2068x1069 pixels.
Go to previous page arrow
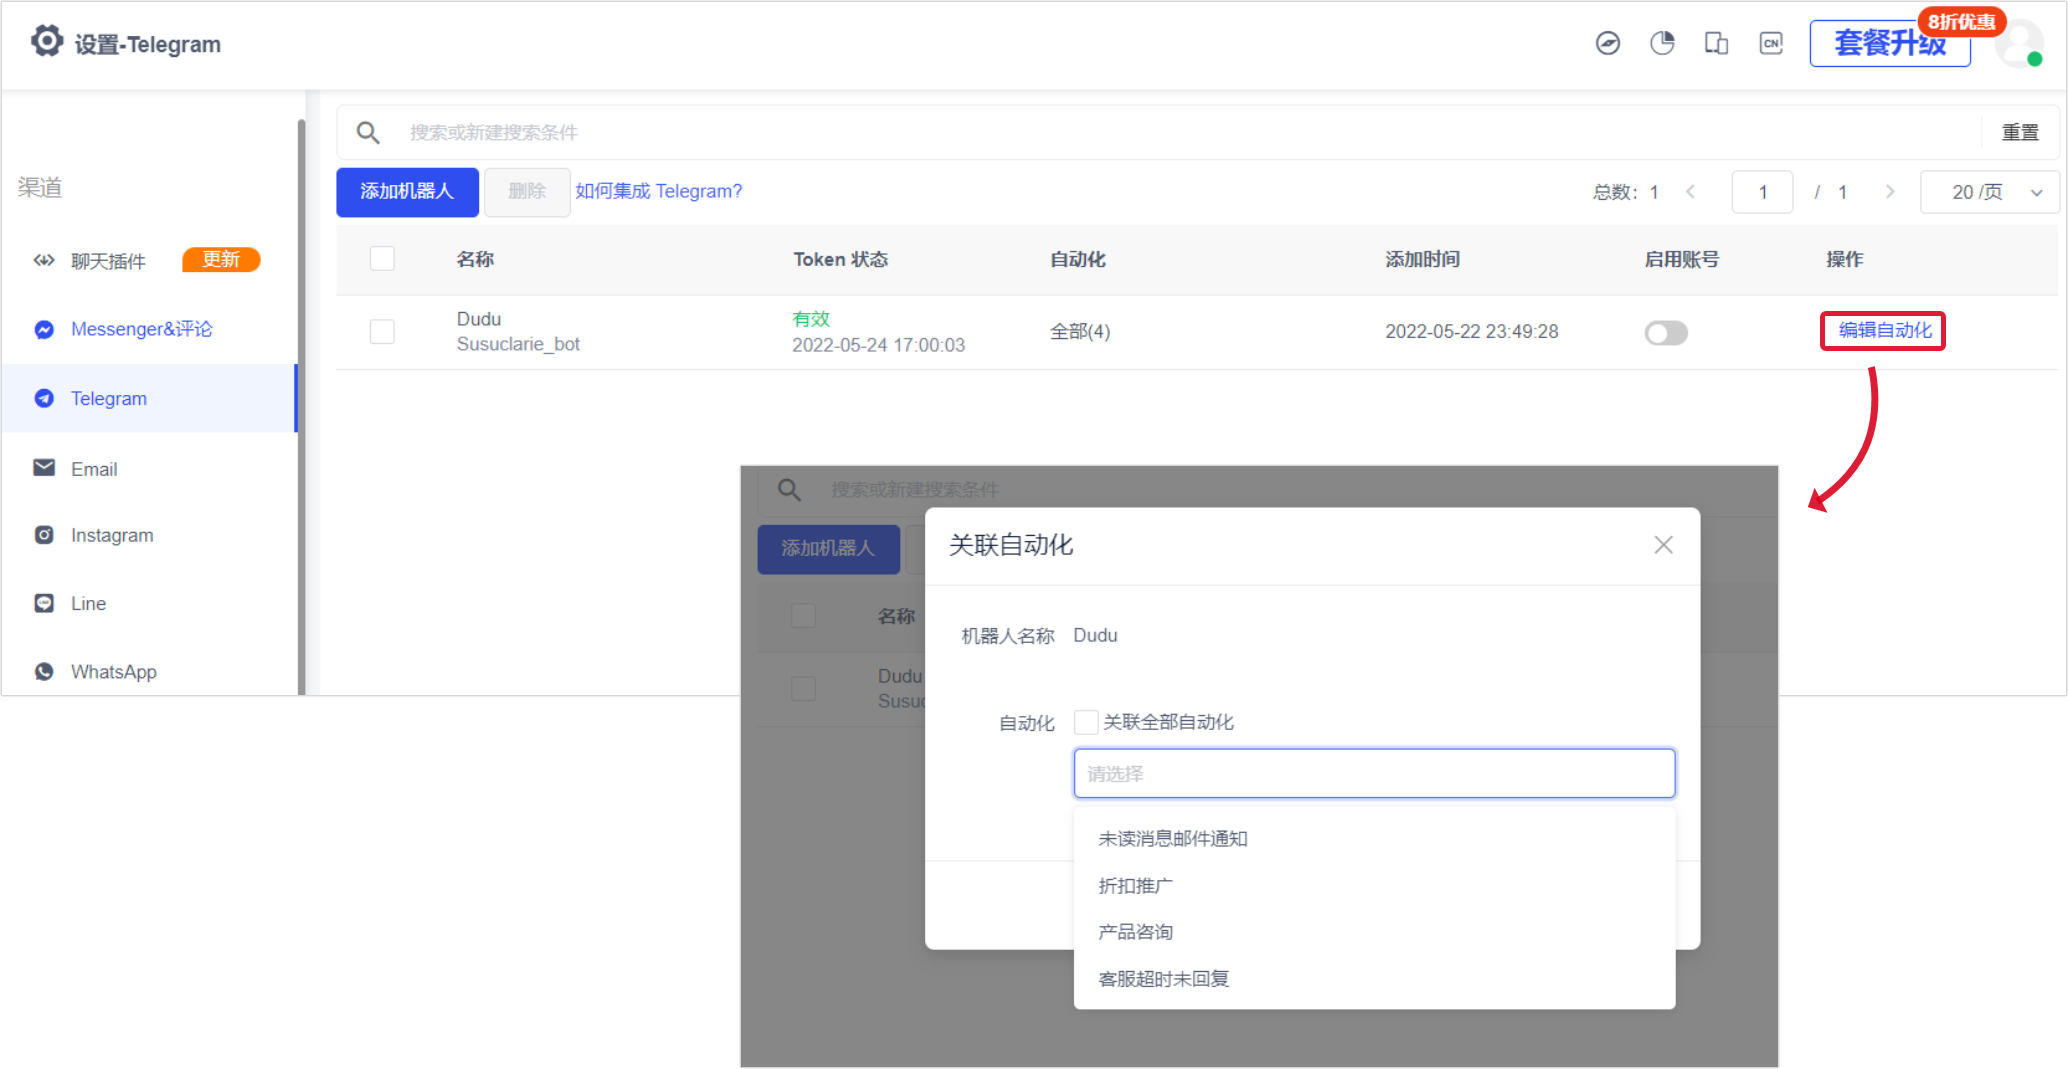coord(1691,191)
